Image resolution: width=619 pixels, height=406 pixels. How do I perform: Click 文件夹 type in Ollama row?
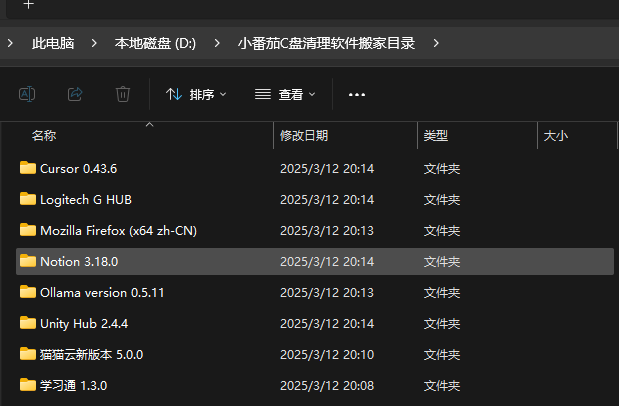click(x=442, y=293)
